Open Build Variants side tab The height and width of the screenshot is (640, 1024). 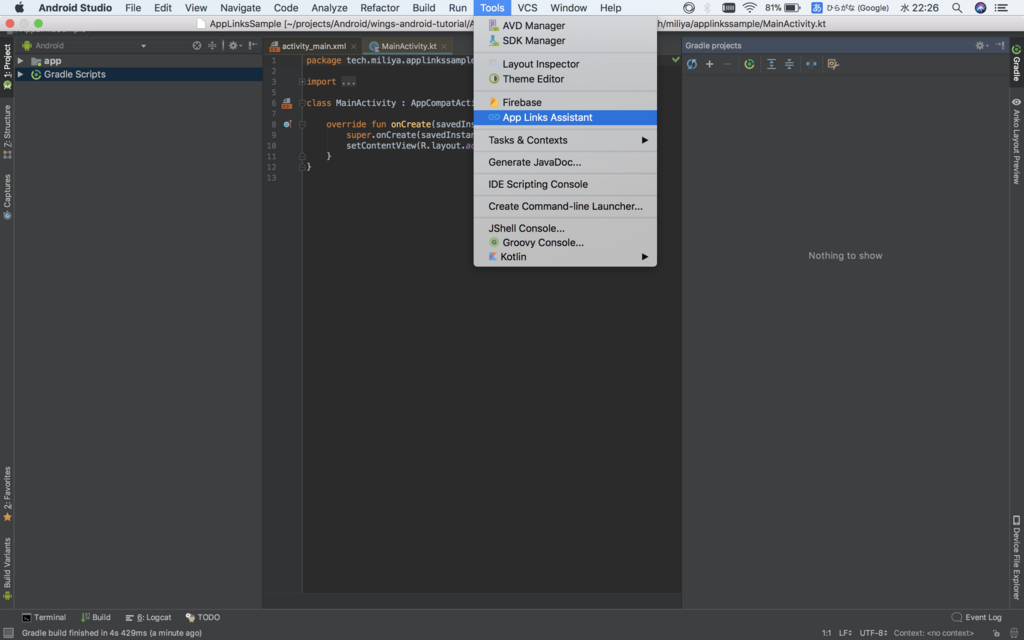tap(7, 569)
